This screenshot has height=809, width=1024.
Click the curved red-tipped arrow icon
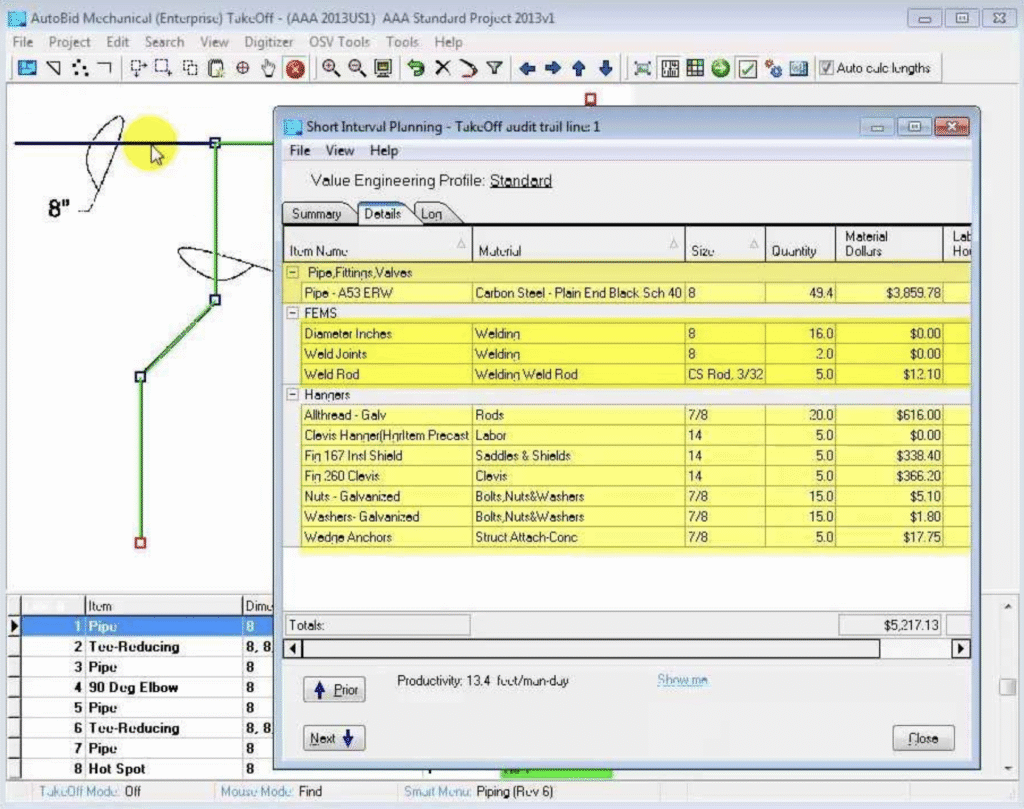coord(468,68)
